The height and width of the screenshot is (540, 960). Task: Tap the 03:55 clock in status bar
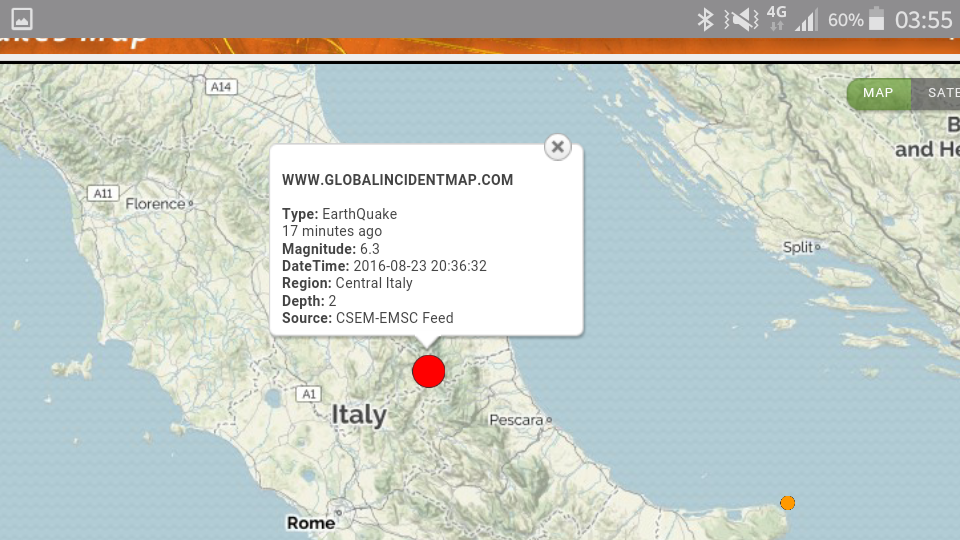pos(923,19)
